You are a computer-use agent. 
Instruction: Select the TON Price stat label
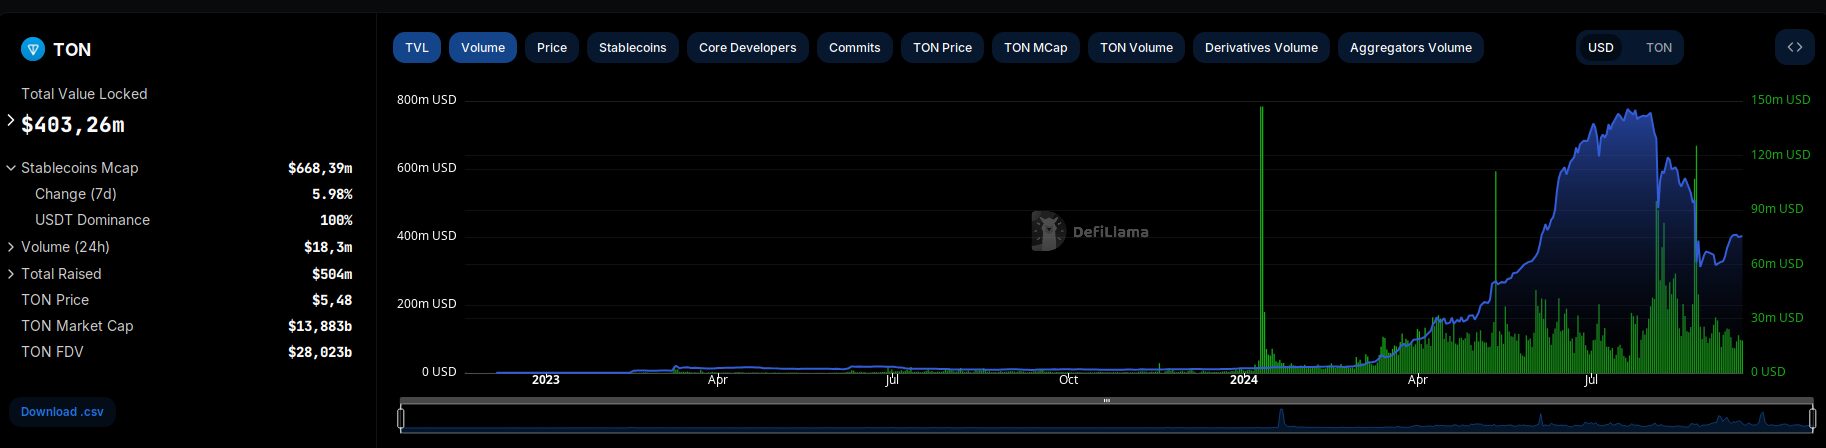55,300
